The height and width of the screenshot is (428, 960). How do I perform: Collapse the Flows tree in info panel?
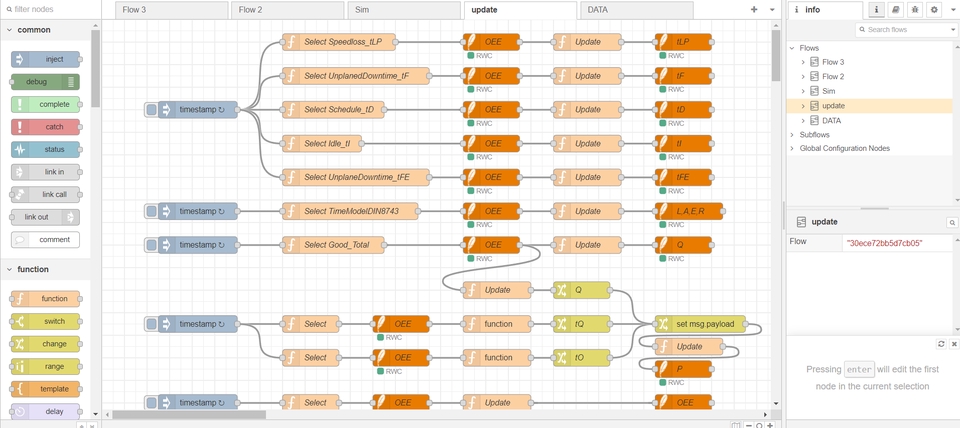tap(792, 48)
